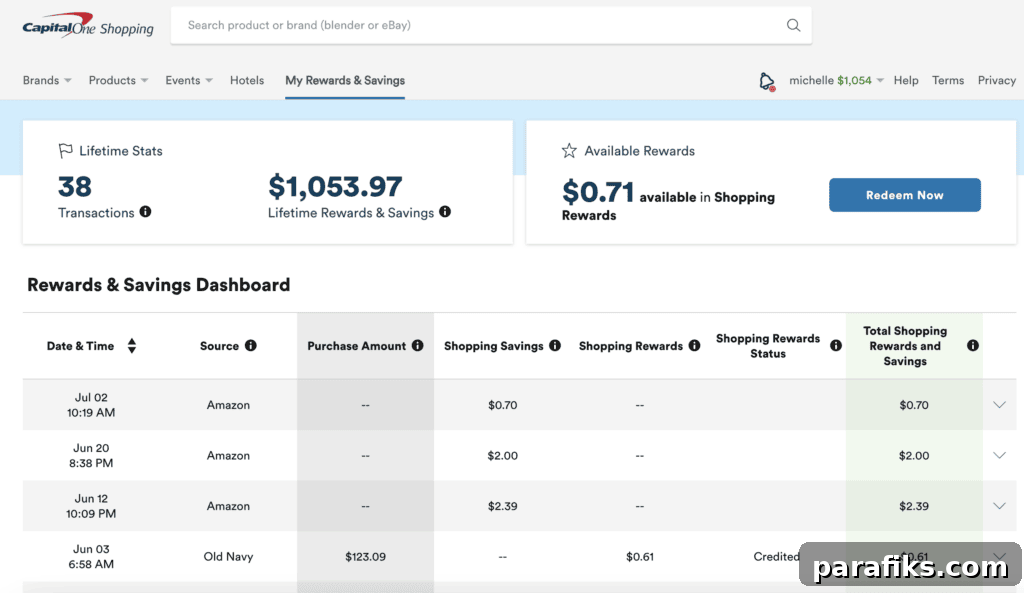The image size is (1024, 593).
Task: Open the Brands dropdown menu
Action: tap(47, 80)
